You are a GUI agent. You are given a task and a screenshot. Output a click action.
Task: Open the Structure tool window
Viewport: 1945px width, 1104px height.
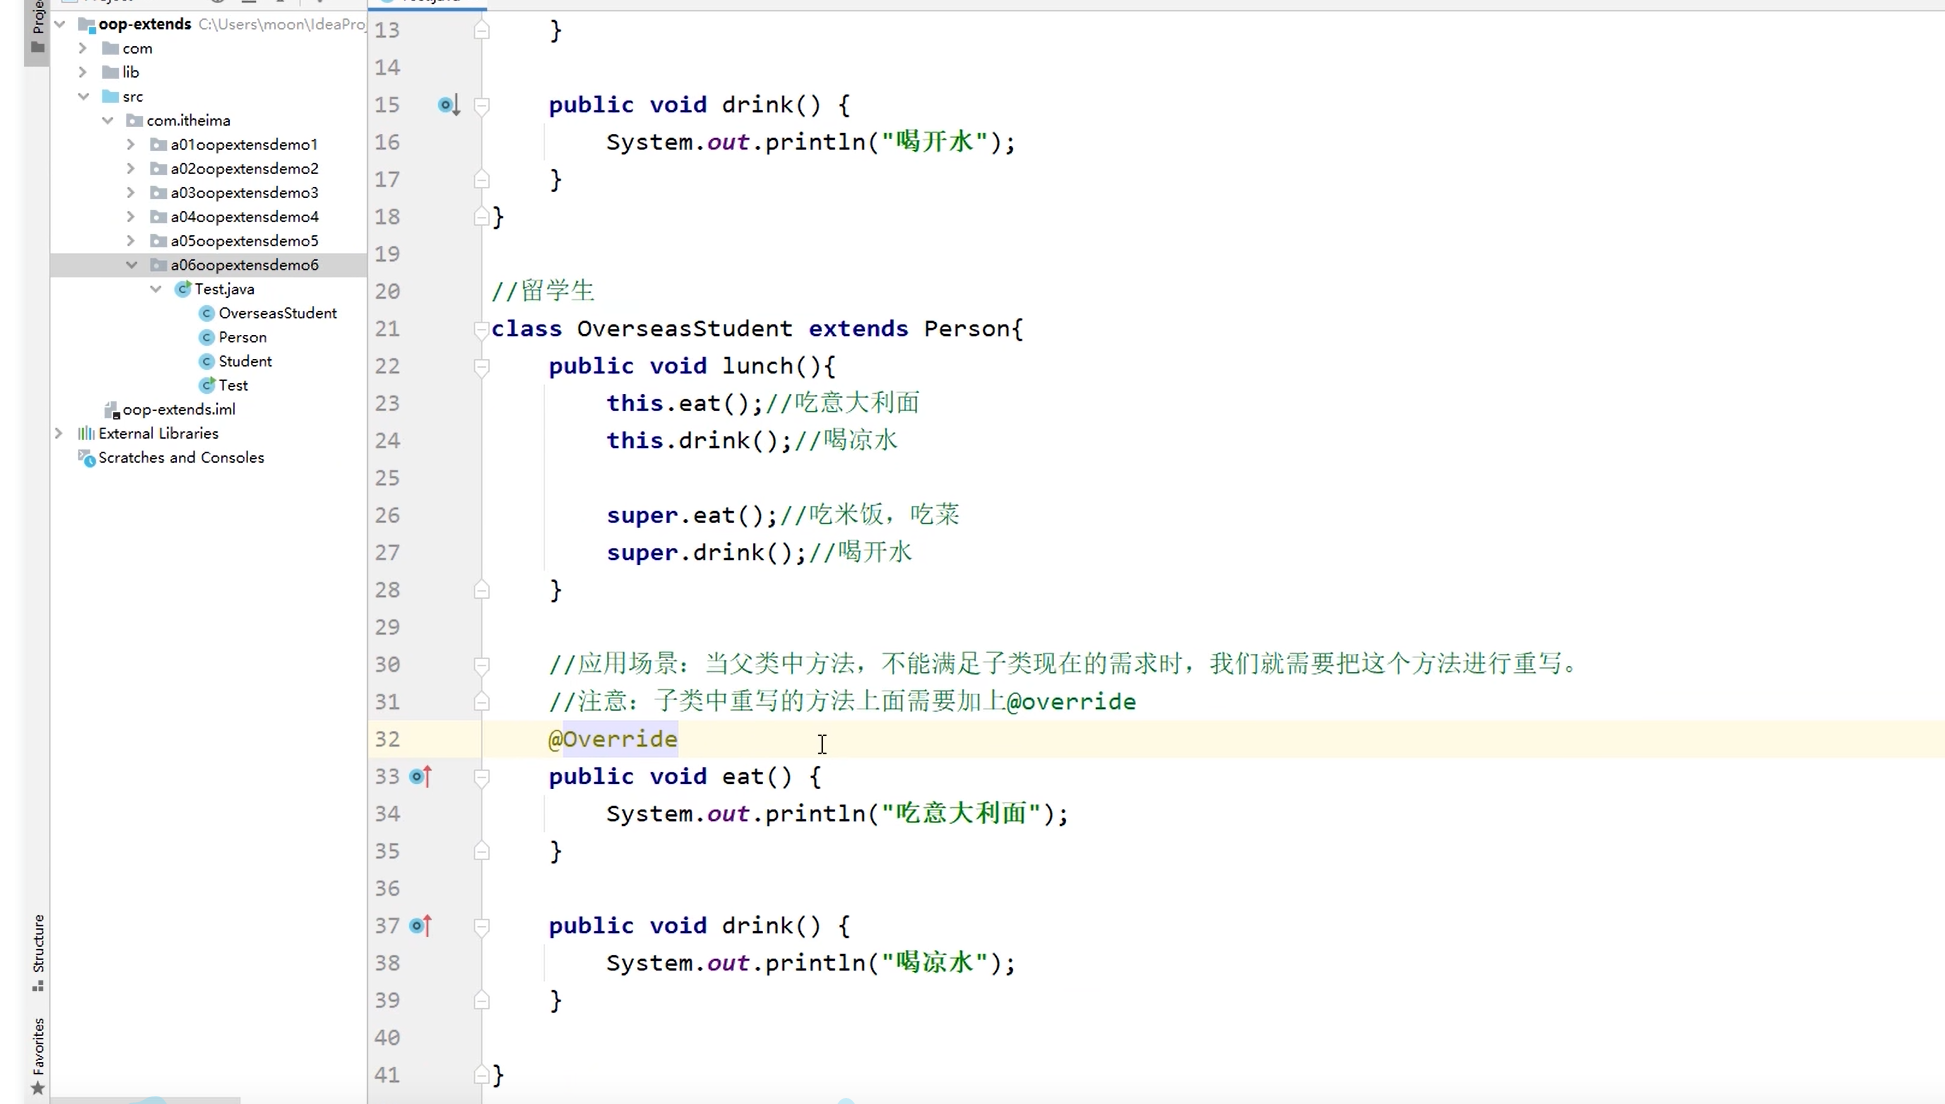38,950
